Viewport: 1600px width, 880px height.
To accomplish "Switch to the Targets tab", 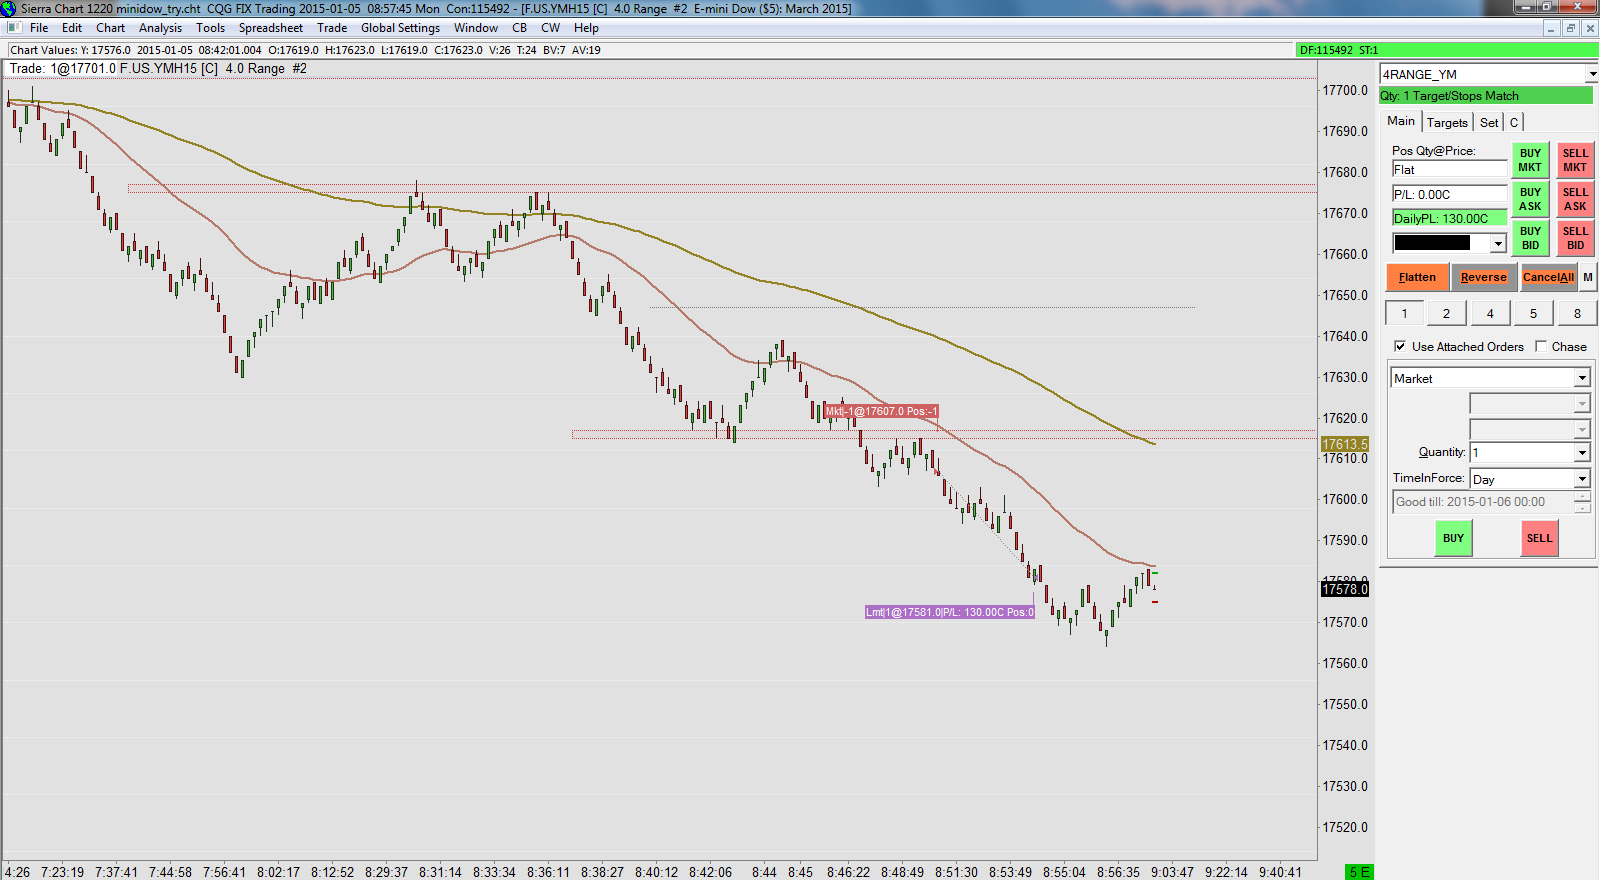I will [x=1447, y=122].
